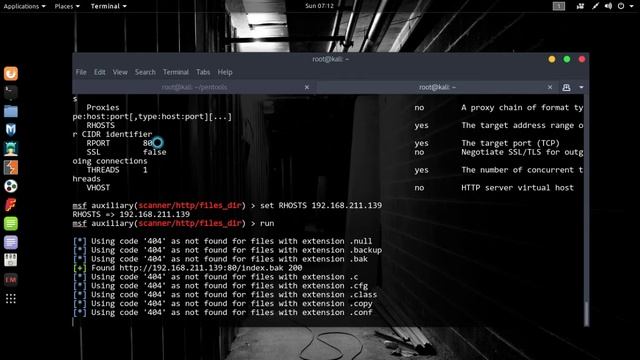Screen dimensions: 640x360
Task: Click the power icon in top bar
Action: click(621, 6)
